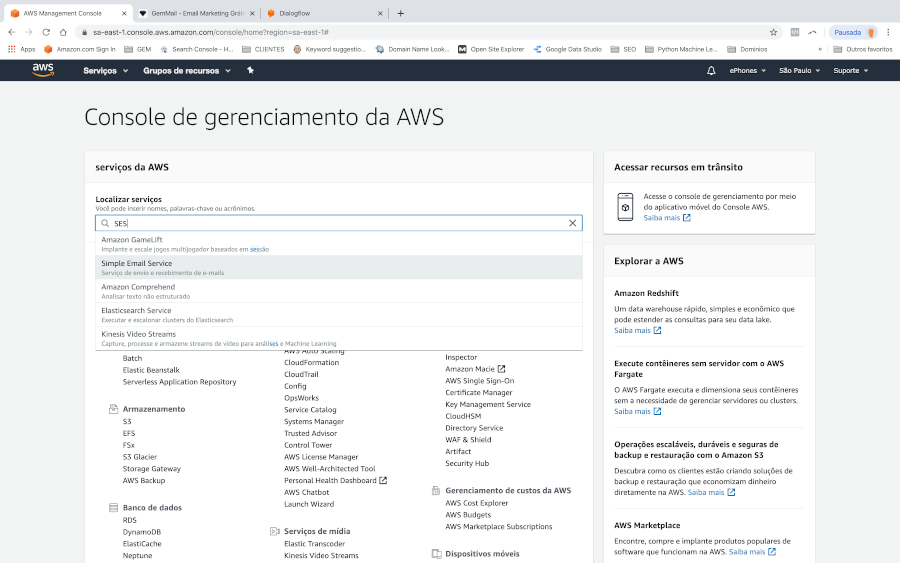Click the browser forward arrow
This screenshot has width=900, height=563.
coord(29,32)
